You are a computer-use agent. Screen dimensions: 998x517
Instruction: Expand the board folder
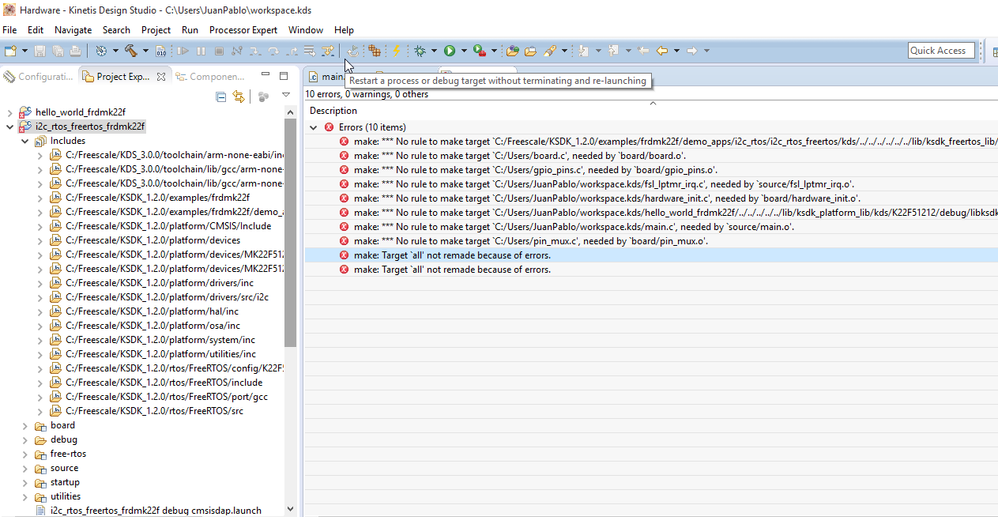pos(25,425)
